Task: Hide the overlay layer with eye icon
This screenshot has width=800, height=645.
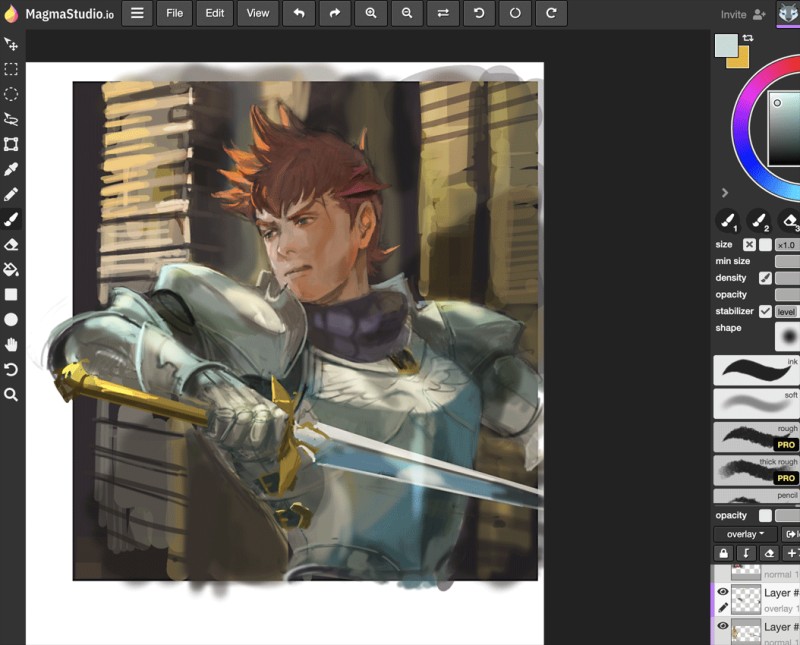Action: pyautogui.click(x=722, y=592)
